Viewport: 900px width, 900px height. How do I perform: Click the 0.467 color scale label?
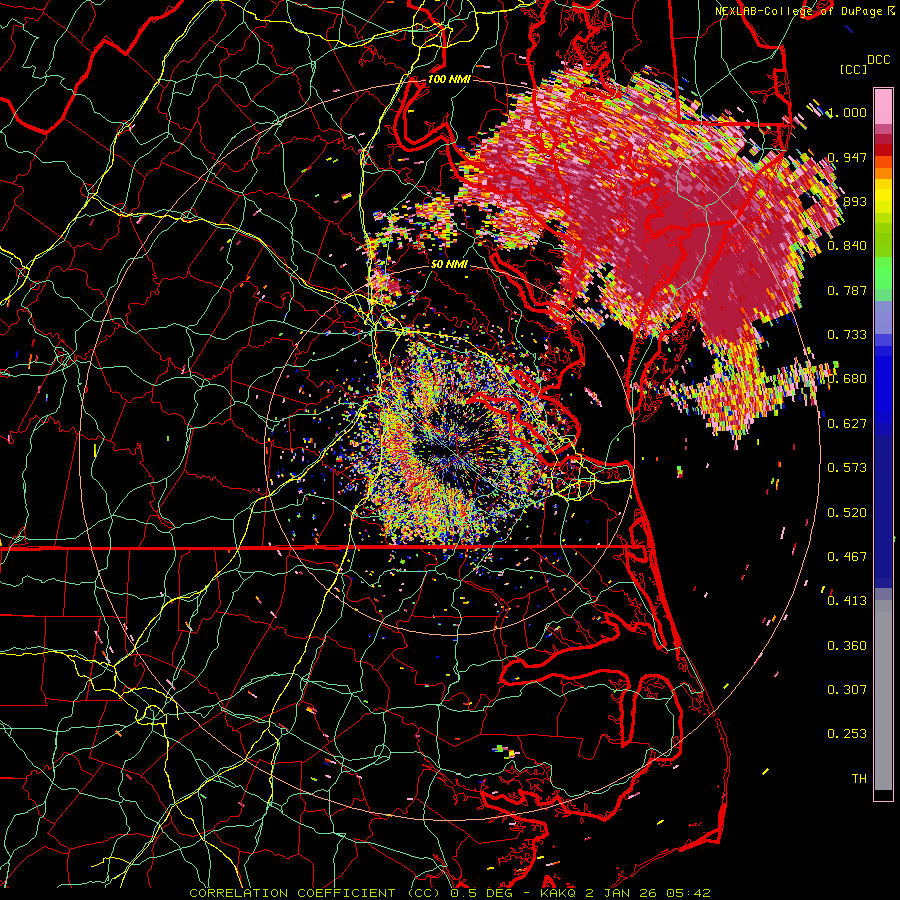coord(847,557)
